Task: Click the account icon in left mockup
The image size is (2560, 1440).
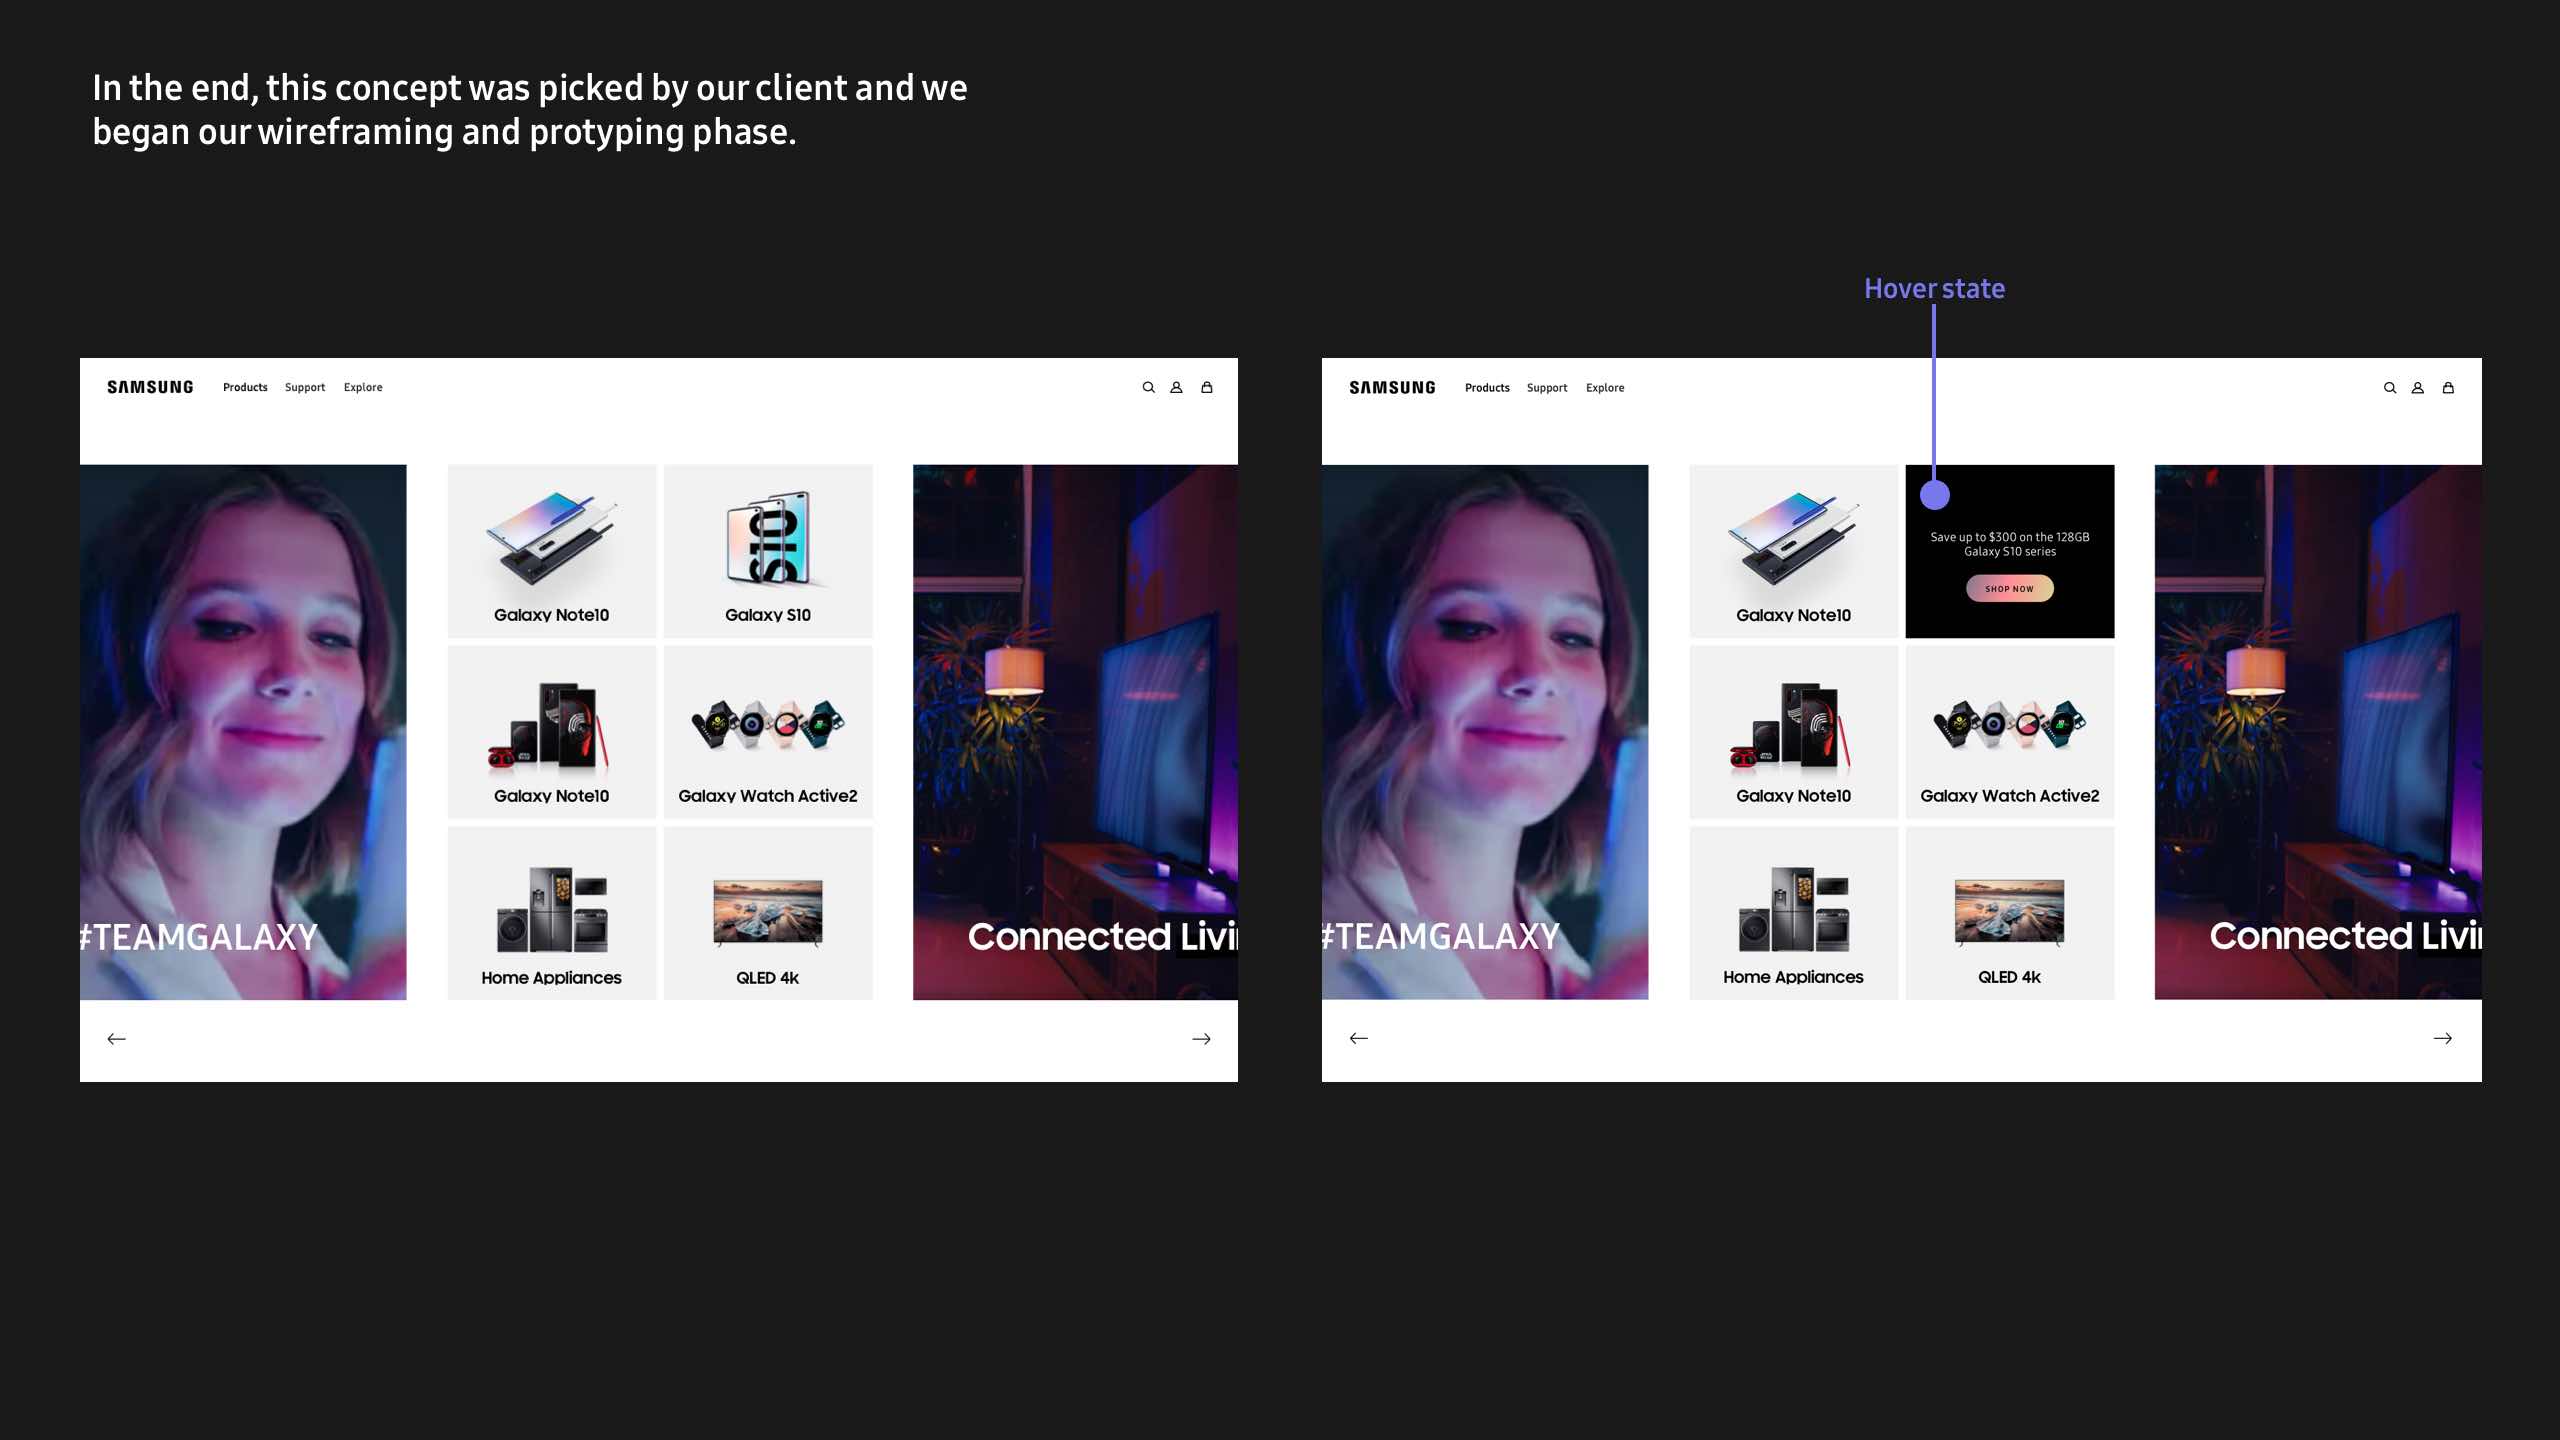Action: 1176,388
